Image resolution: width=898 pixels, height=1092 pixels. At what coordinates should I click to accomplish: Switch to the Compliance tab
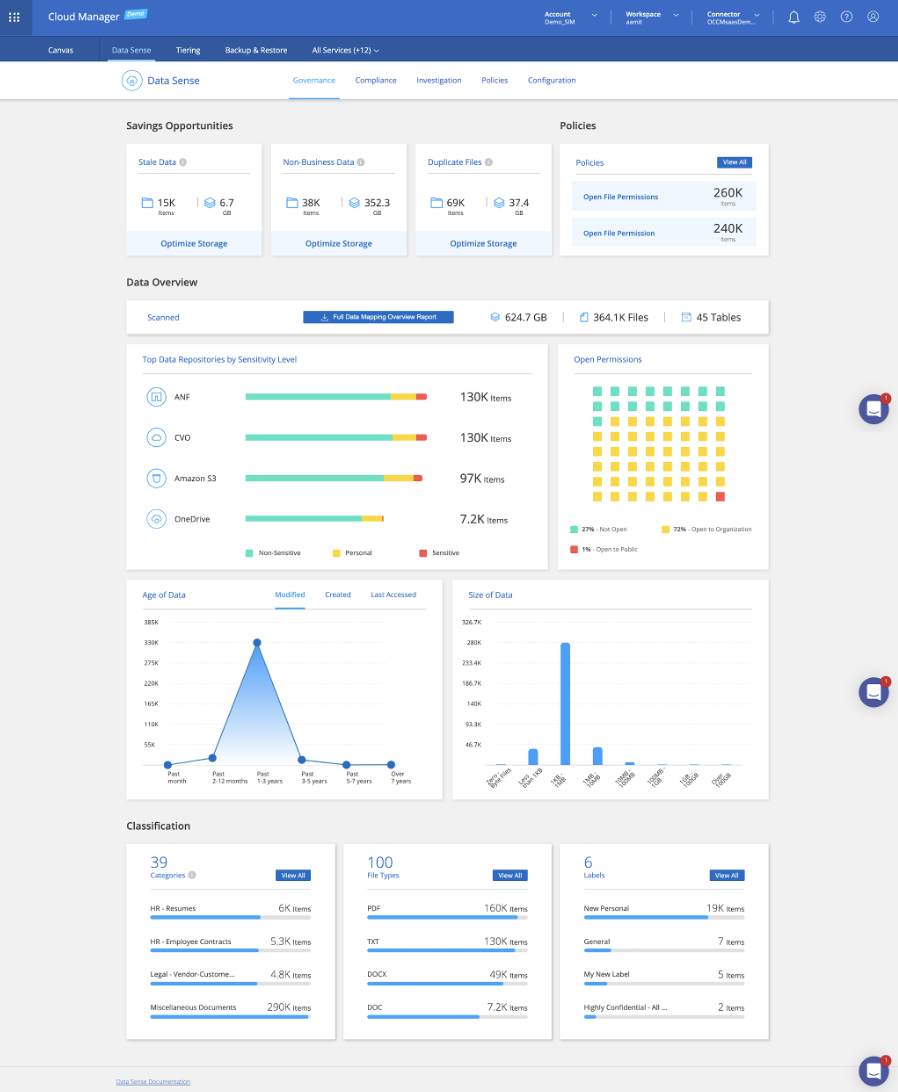(x=376, y=80)
